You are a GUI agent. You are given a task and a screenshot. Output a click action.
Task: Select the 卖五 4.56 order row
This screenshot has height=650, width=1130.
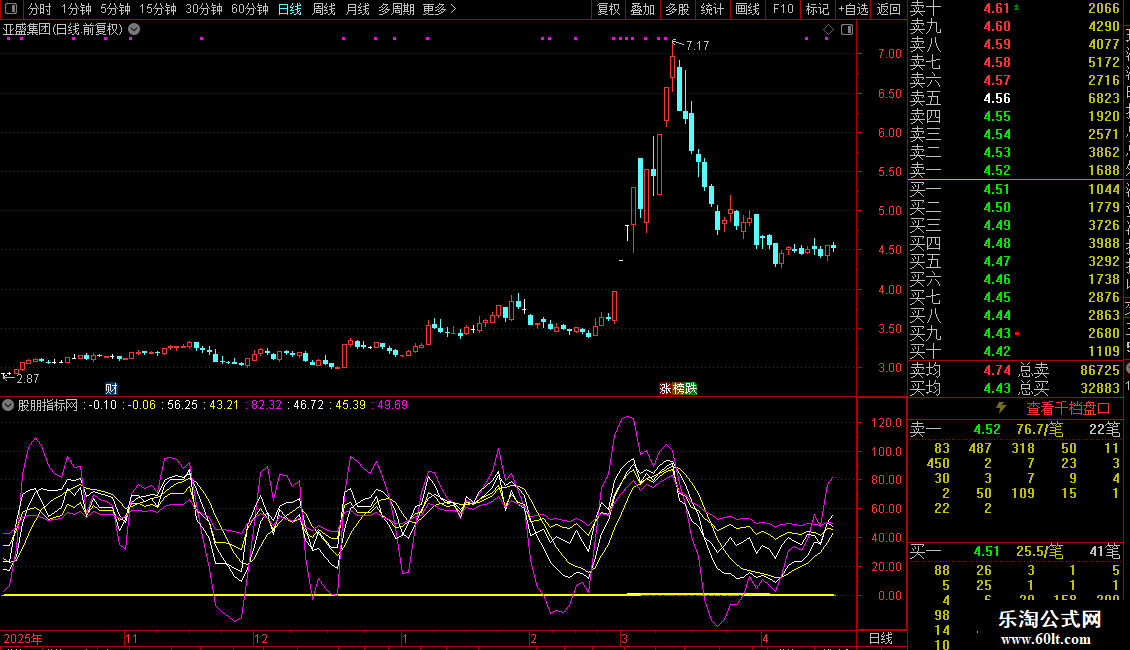click(1015, 98)
